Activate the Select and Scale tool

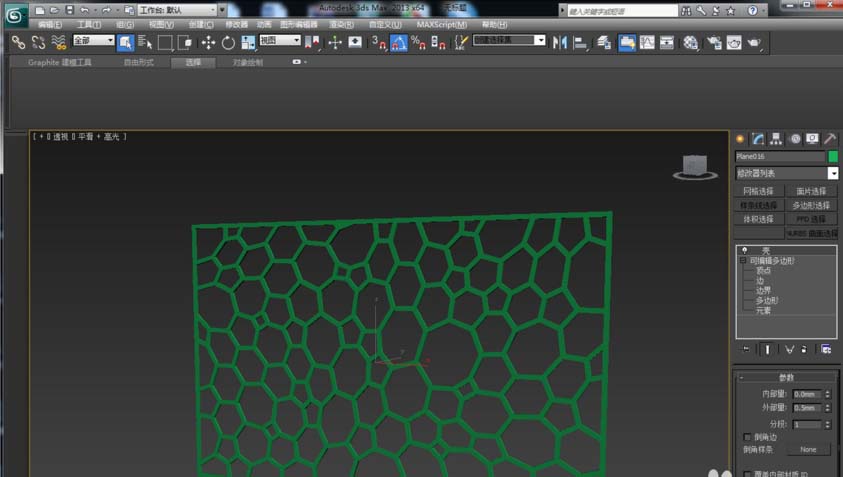[x=248, y=42]
